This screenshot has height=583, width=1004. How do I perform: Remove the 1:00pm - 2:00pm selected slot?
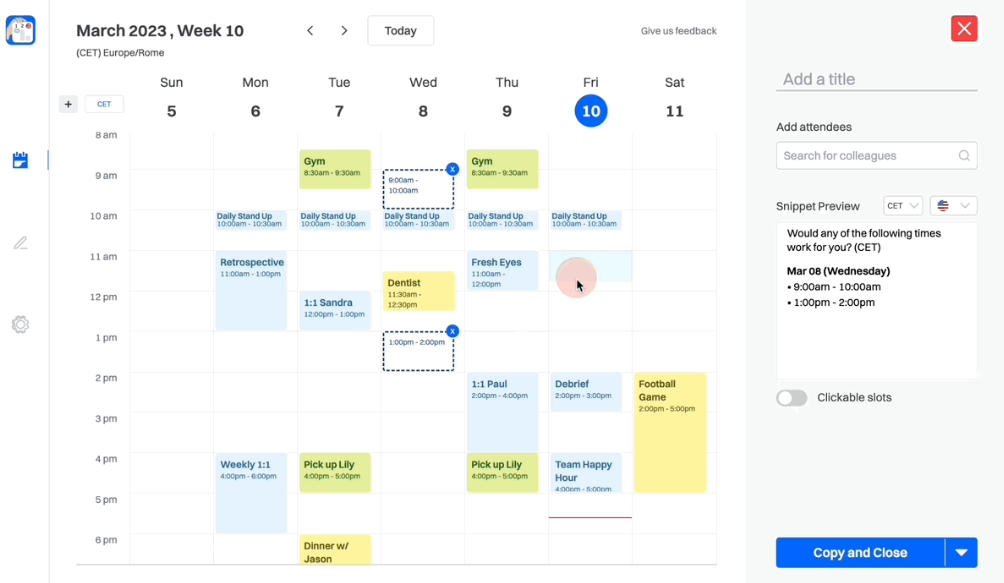pyautogui.click(x=452, y=331)
